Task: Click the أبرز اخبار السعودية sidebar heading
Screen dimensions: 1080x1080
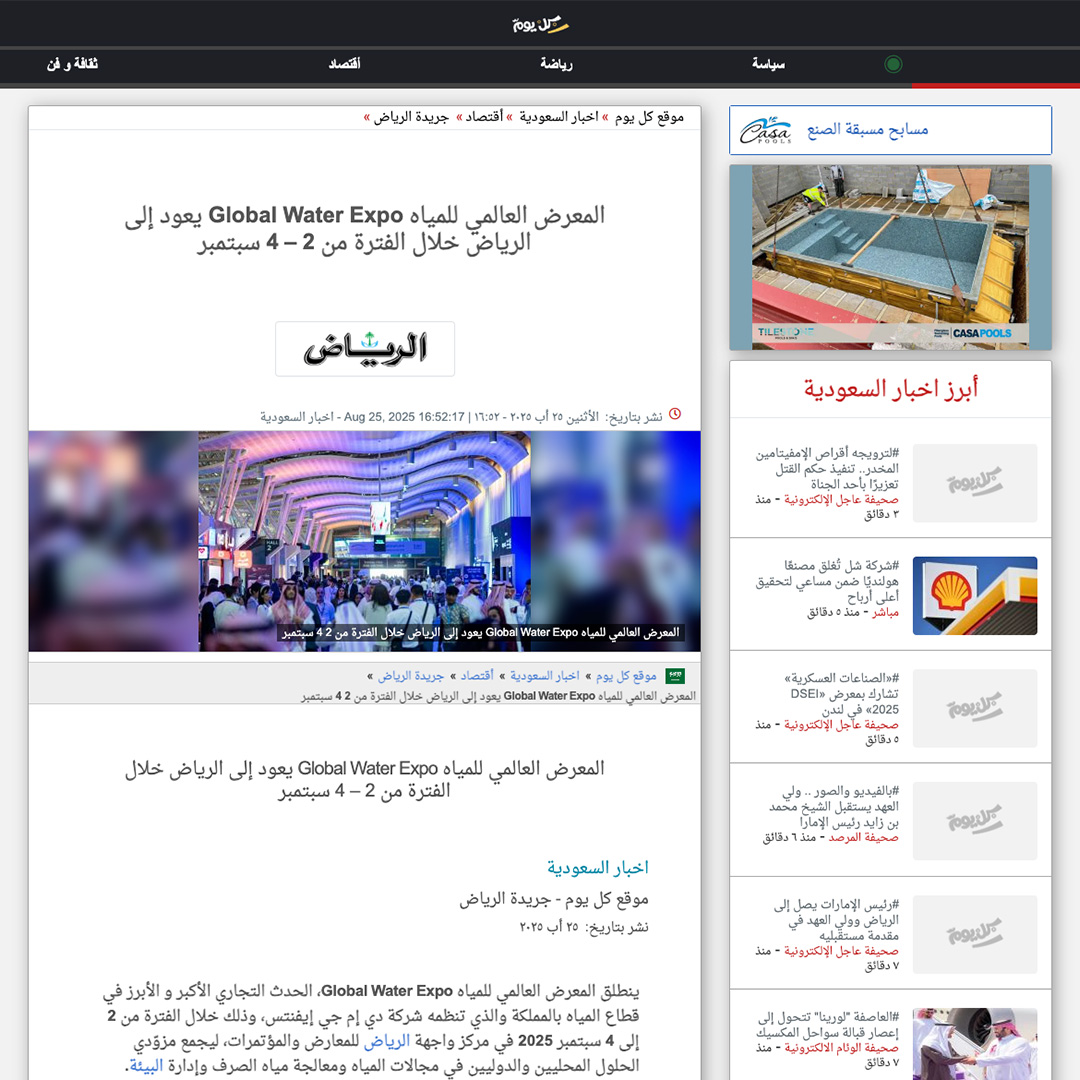Action: [x=891, y=388]
